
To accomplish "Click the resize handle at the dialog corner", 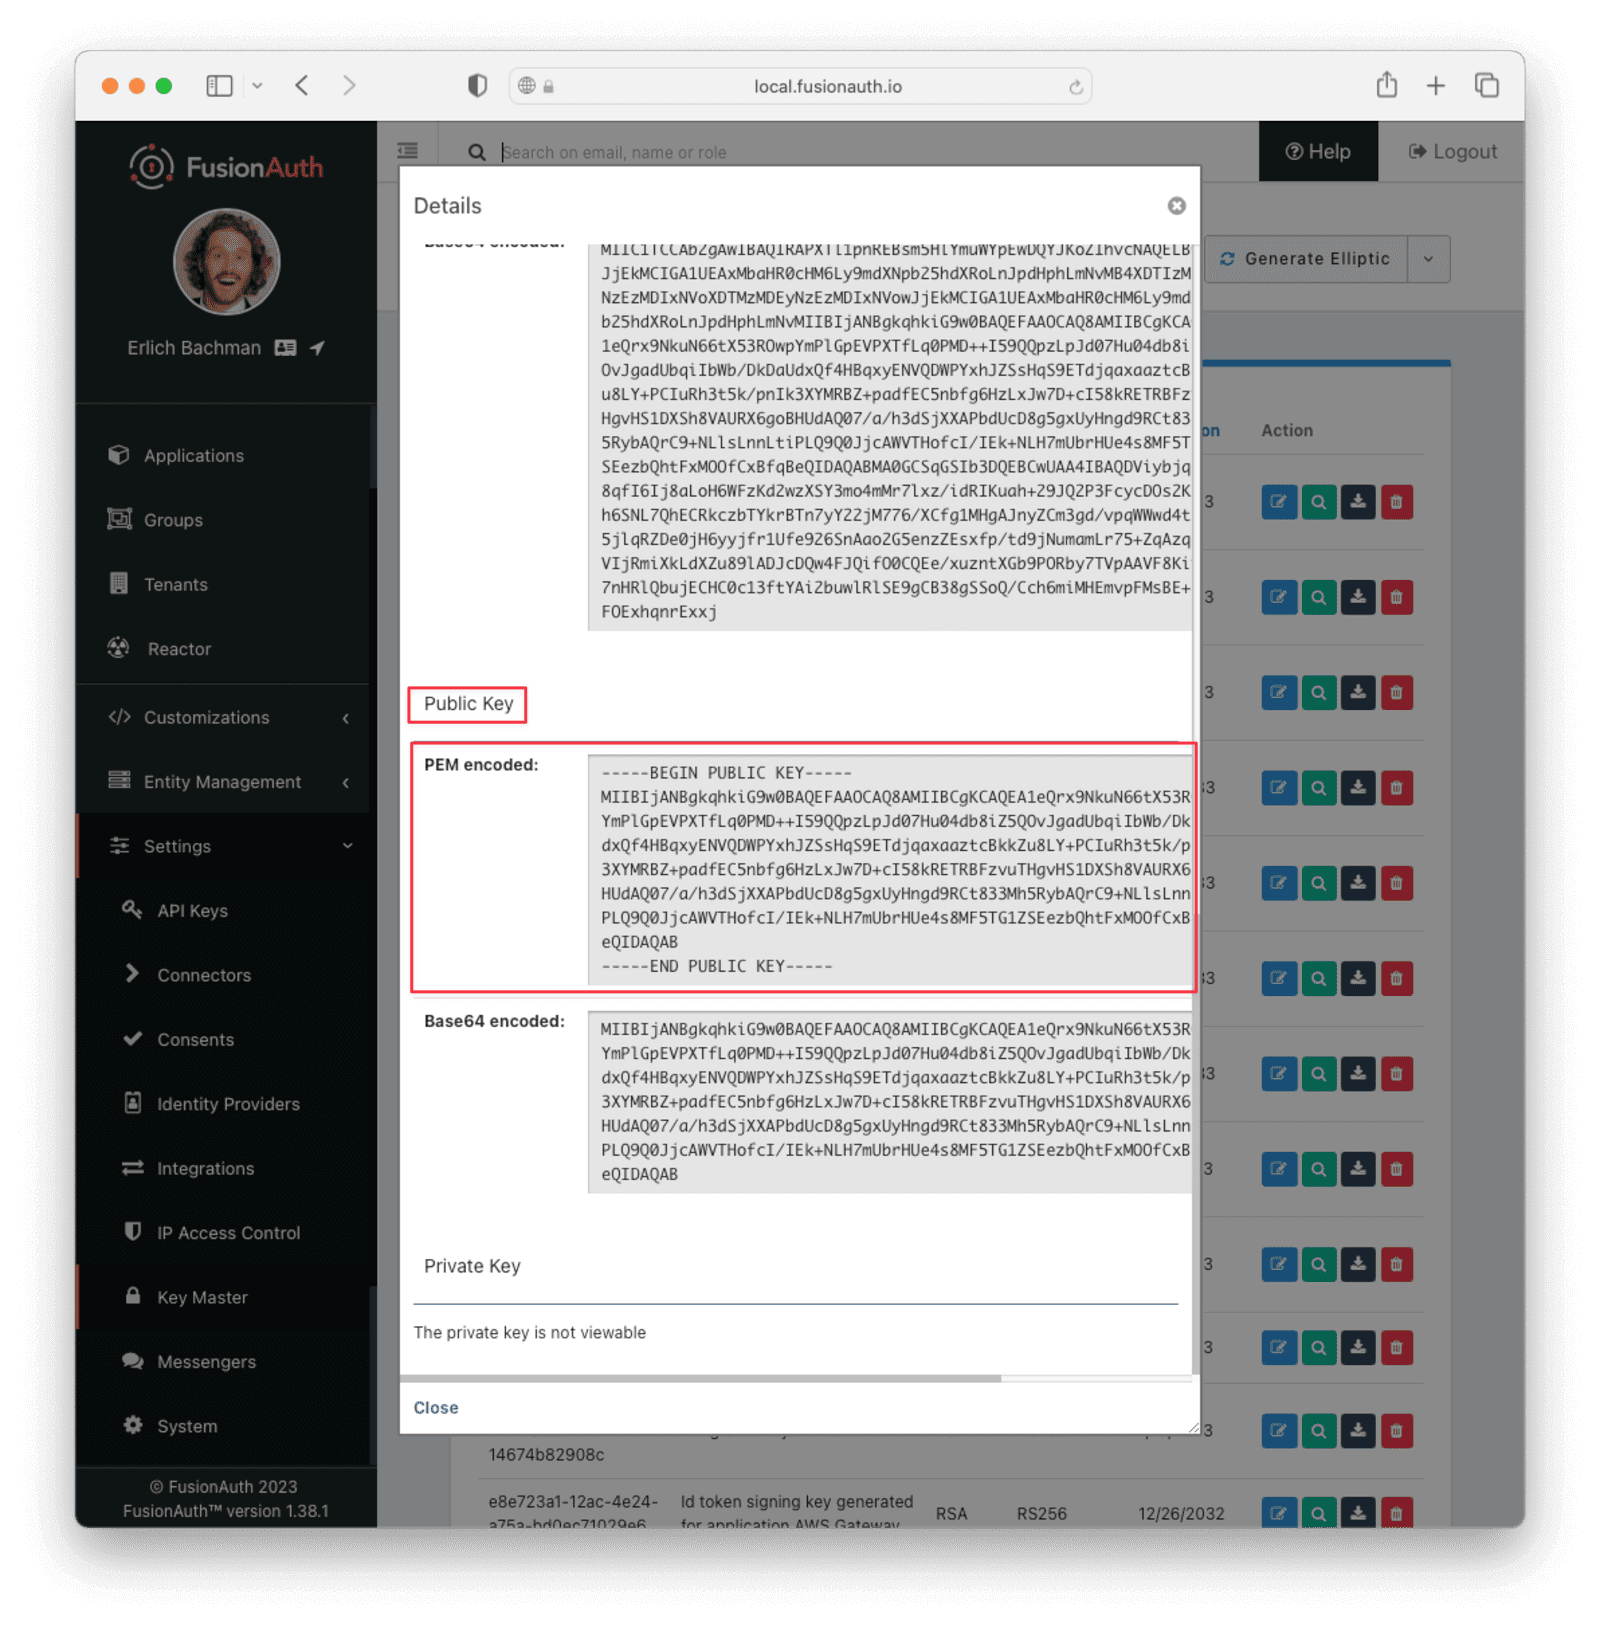I will click(x=1193, y=1427).
